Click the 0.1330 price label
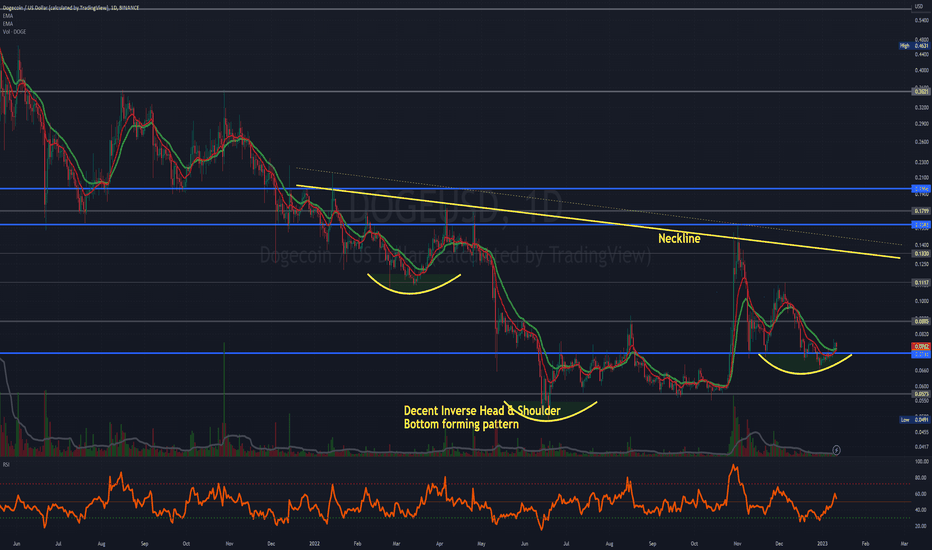932x550 pixels. pos(921,253)
